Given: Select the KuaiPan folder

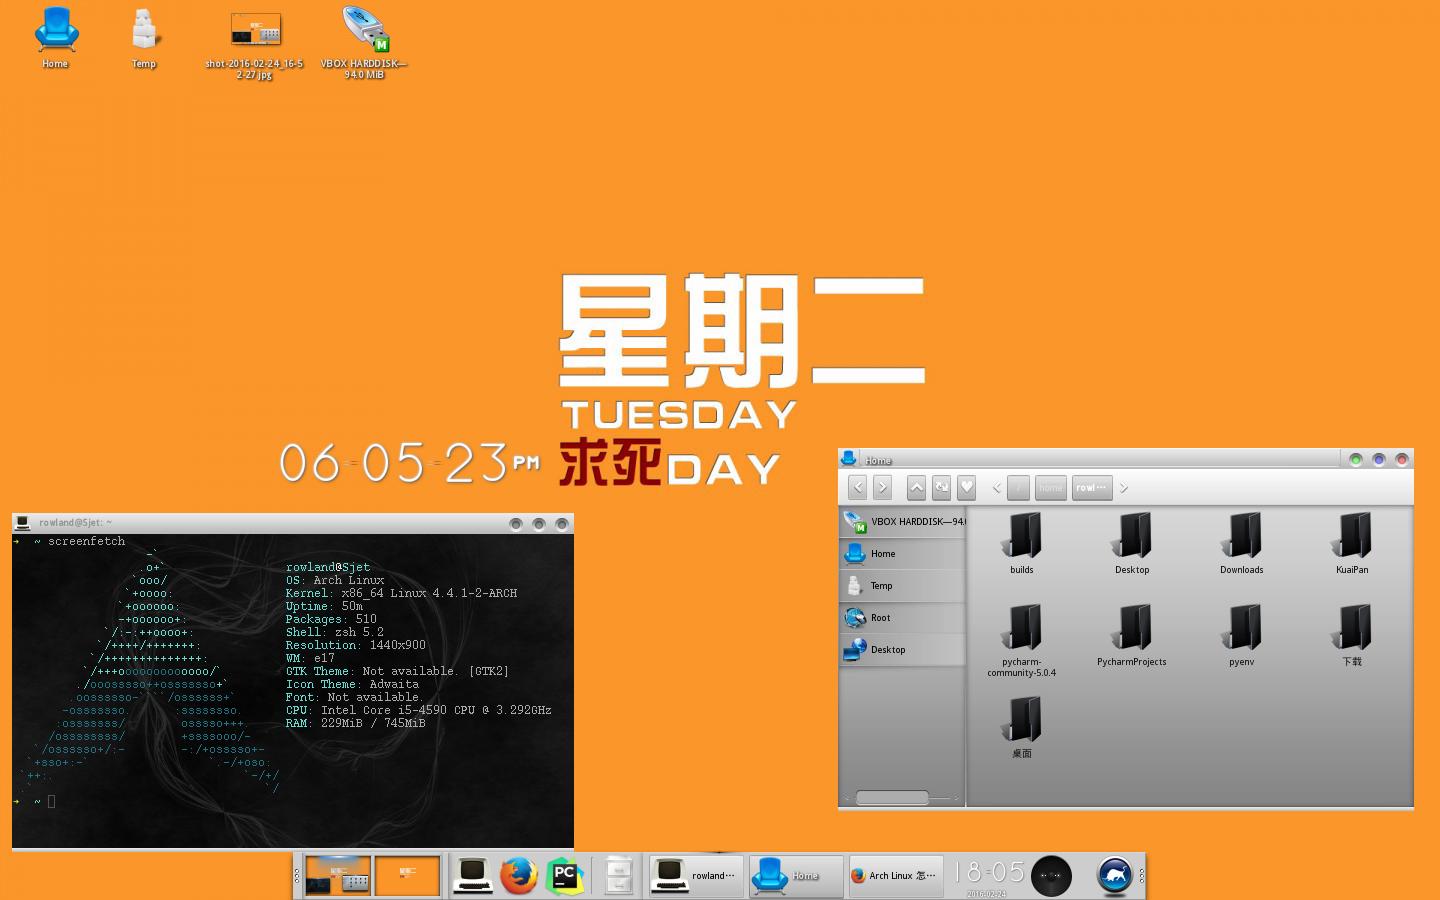Looking at the screenshot, I should [x=1352, y=543].
